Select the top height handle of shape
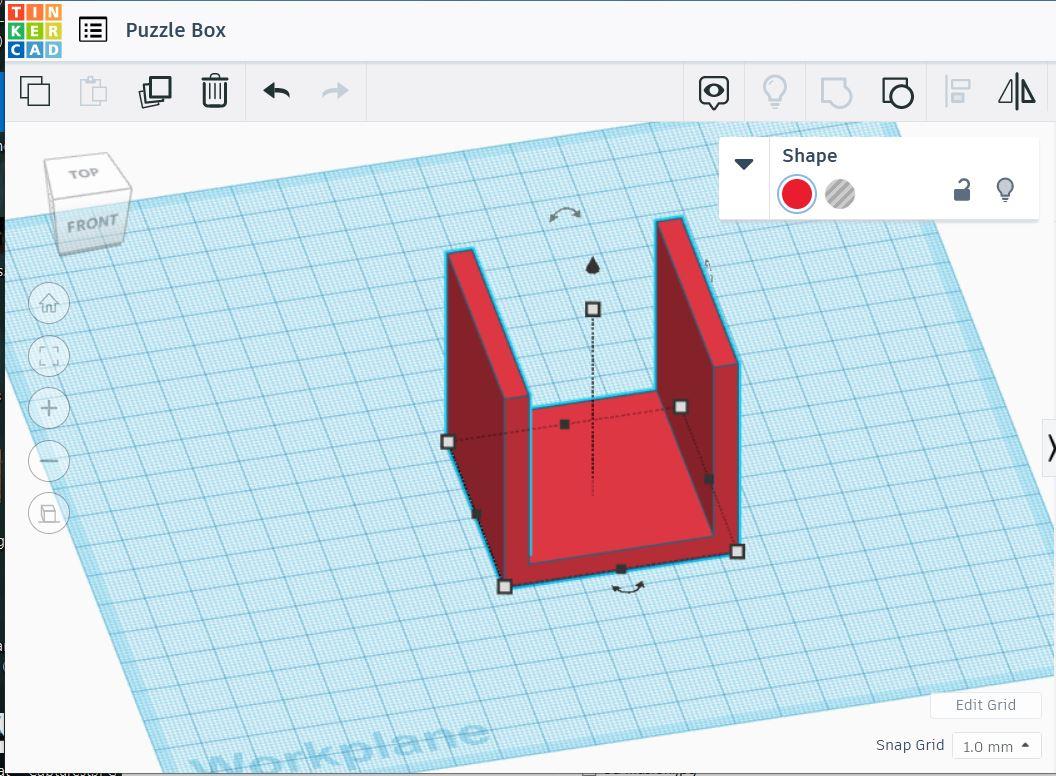Image resolution: width=1056 pixels, height=776 pixels. 593,309
